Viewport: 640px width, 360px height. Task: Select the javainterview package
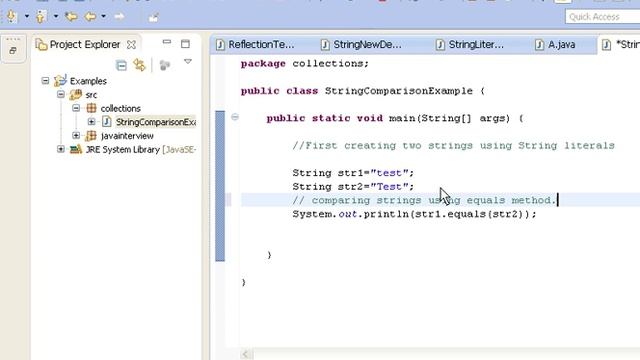(x=127, y=136)
